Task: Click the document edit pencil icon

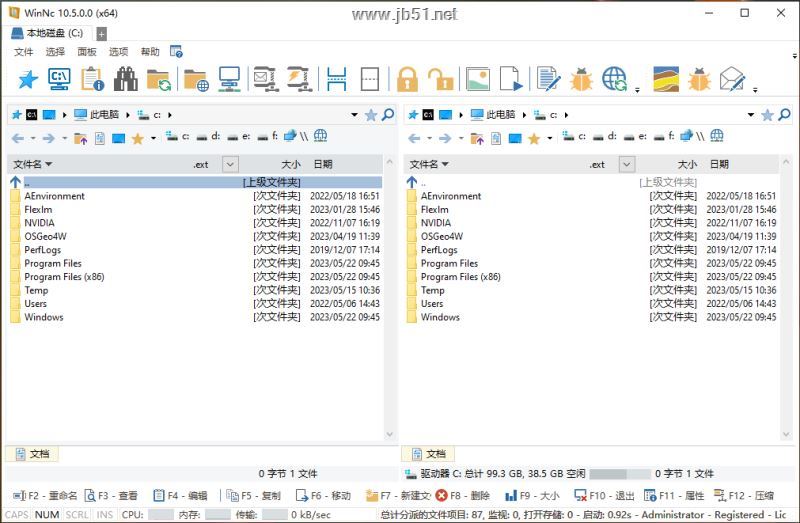Action: tap(548, 79)
